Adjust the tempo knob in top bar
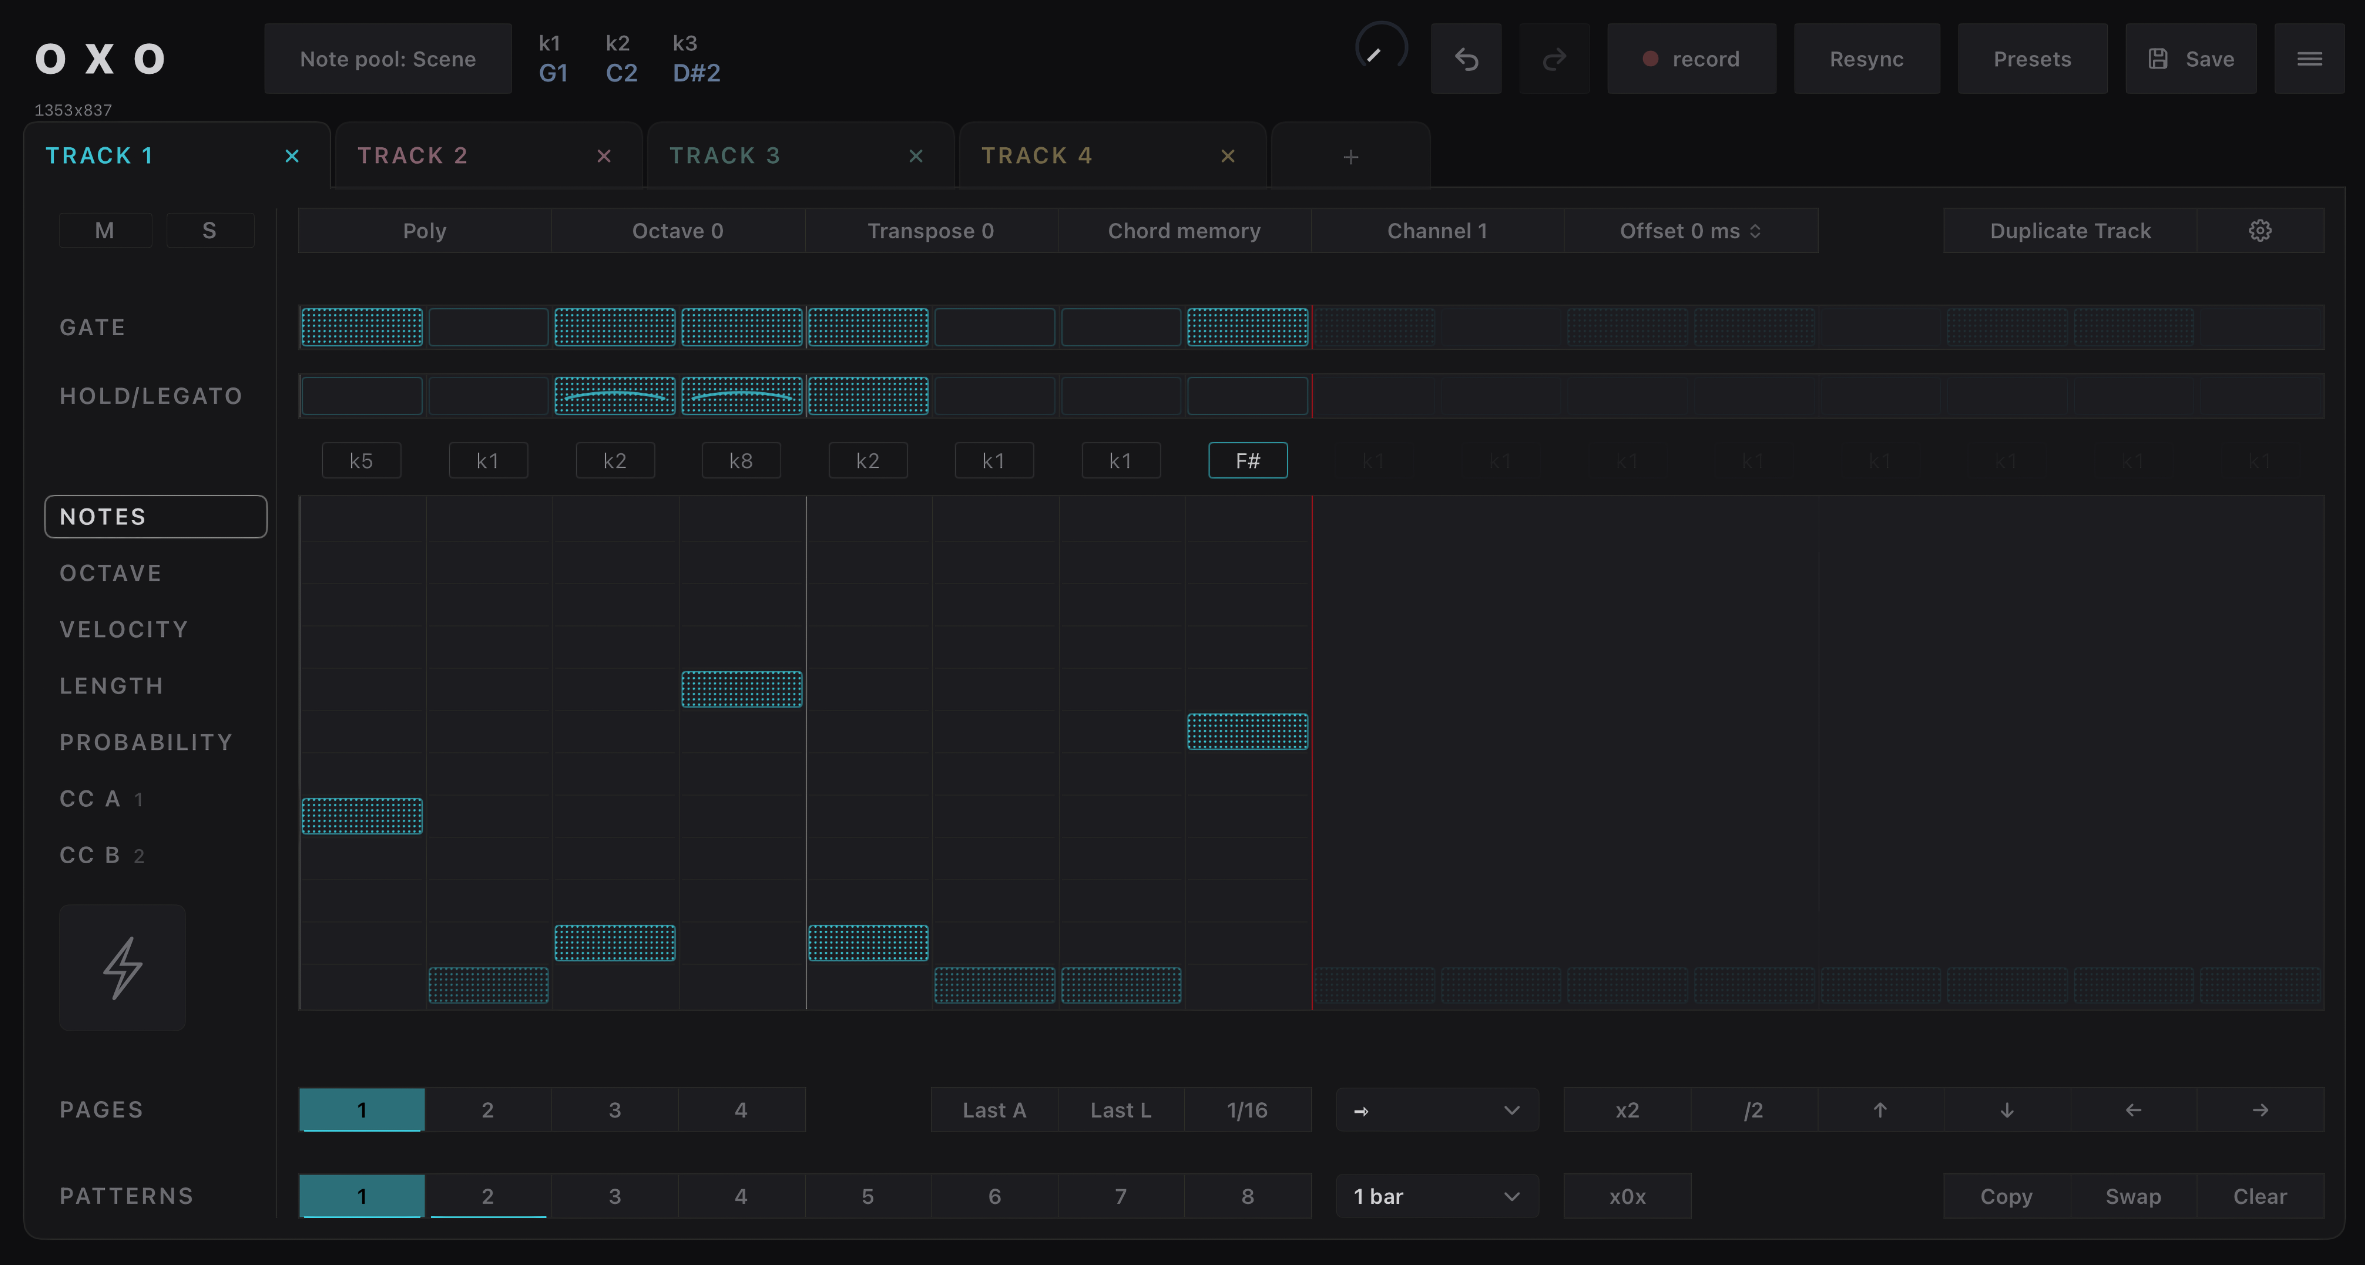The image size is (2365, 1265). pos(1381,49)
